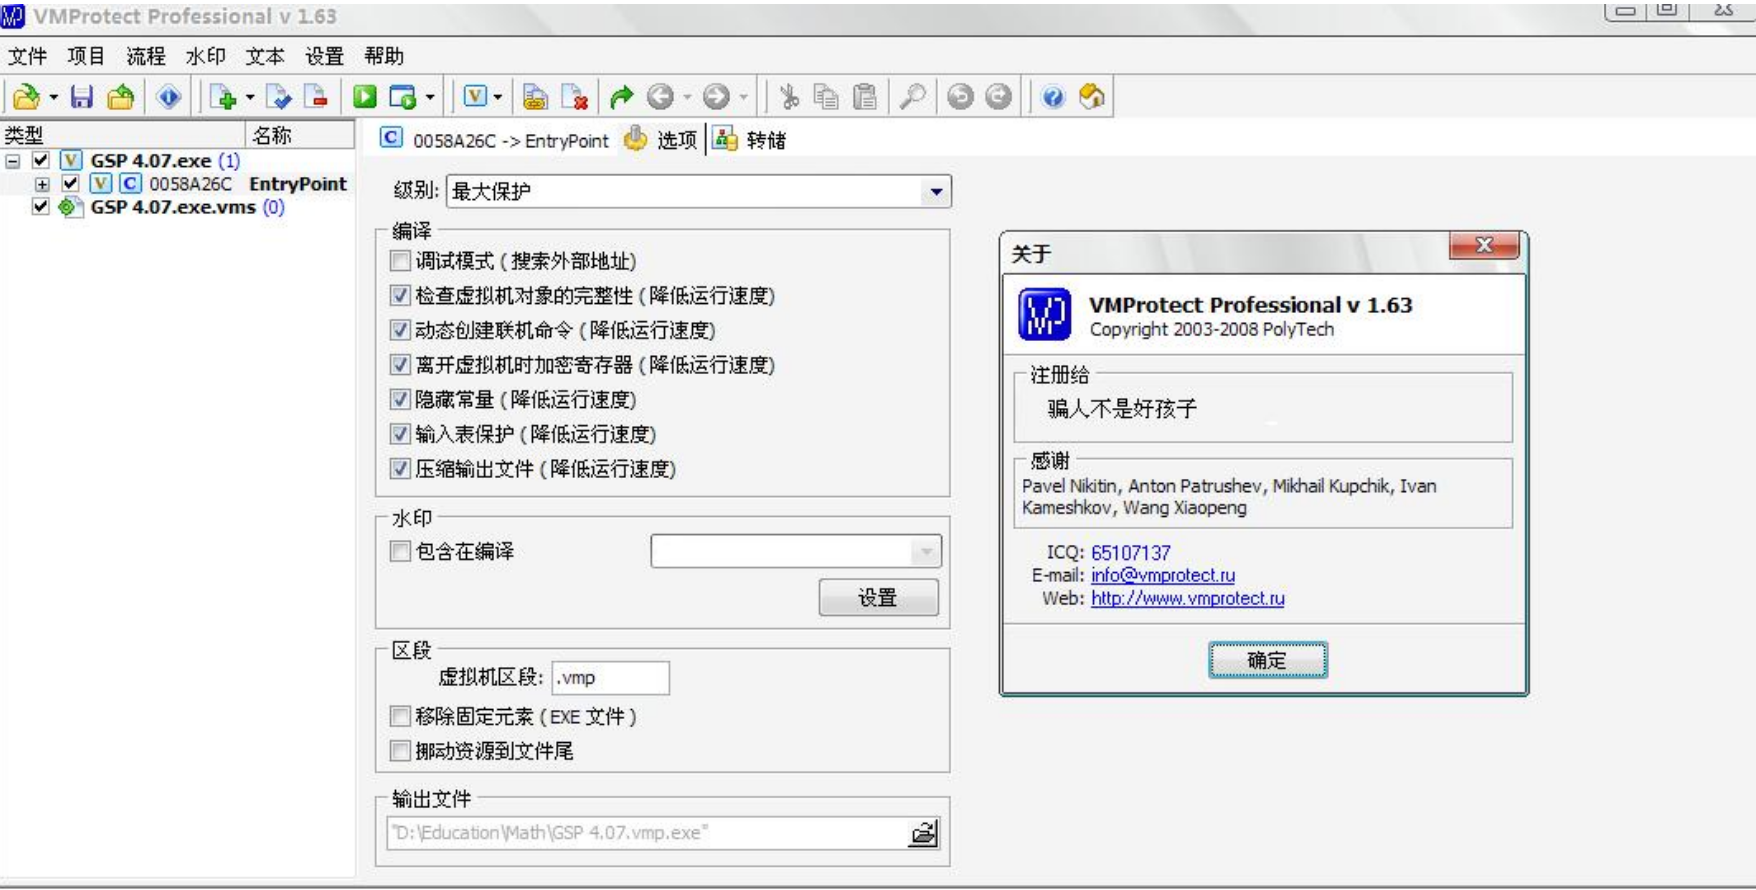
Task: Click the Redo circular arrow icon
Action: click(998, 97)
